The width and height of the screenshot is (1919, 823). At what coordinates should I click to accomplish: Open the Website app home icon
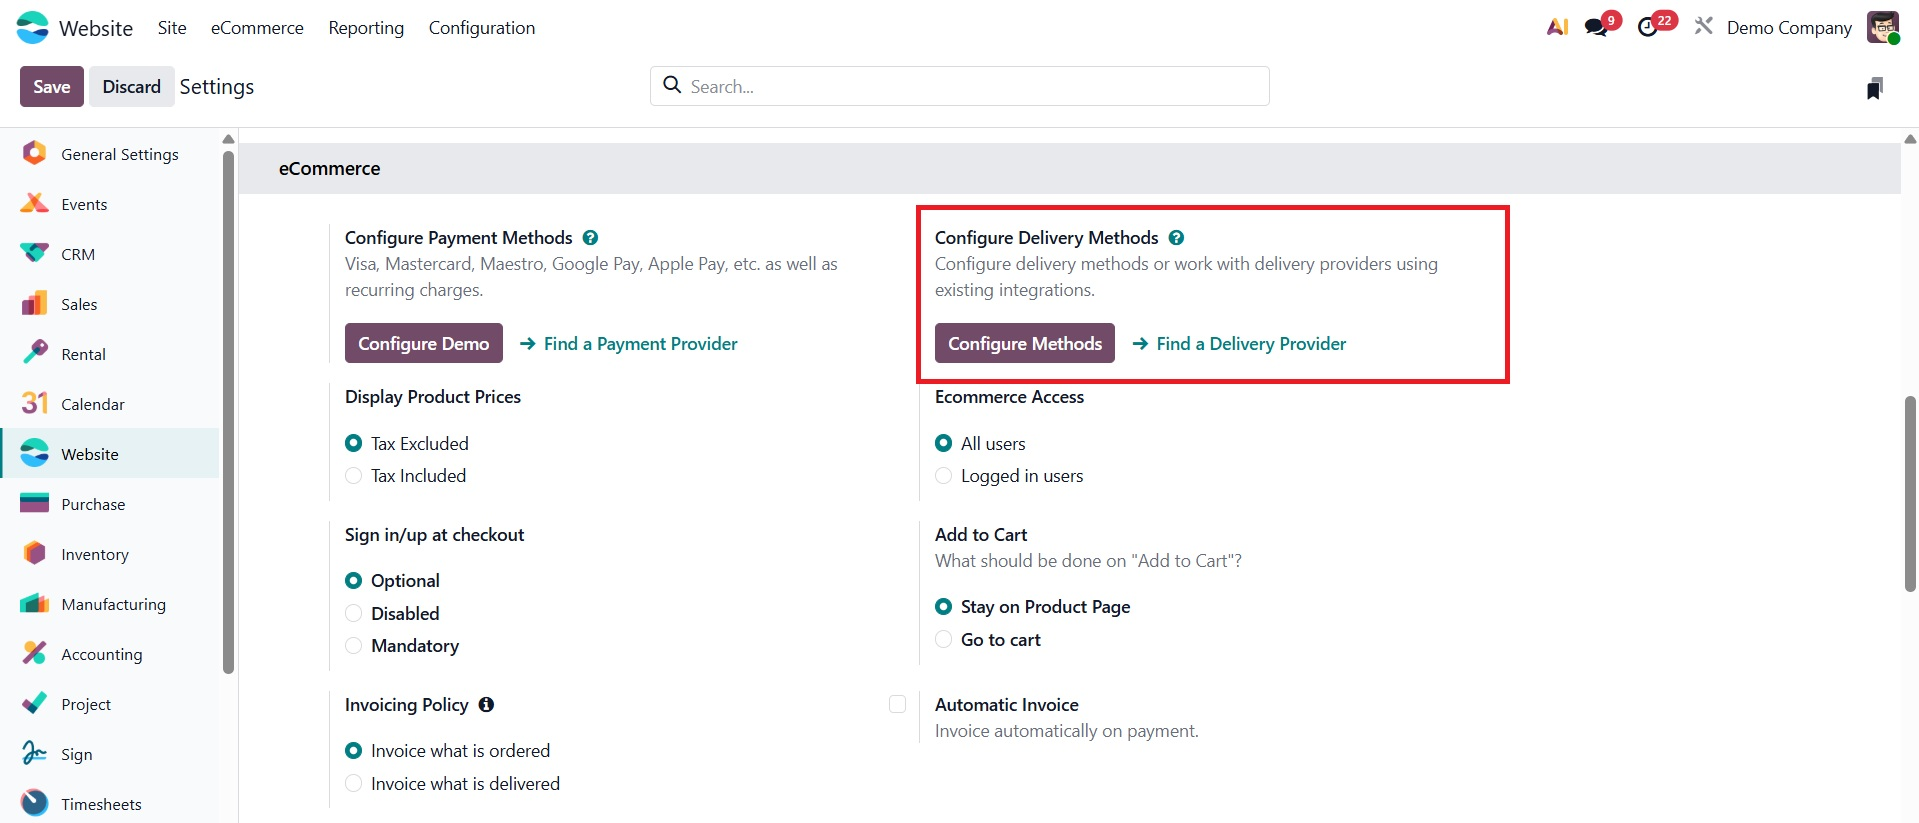[33, 28]
